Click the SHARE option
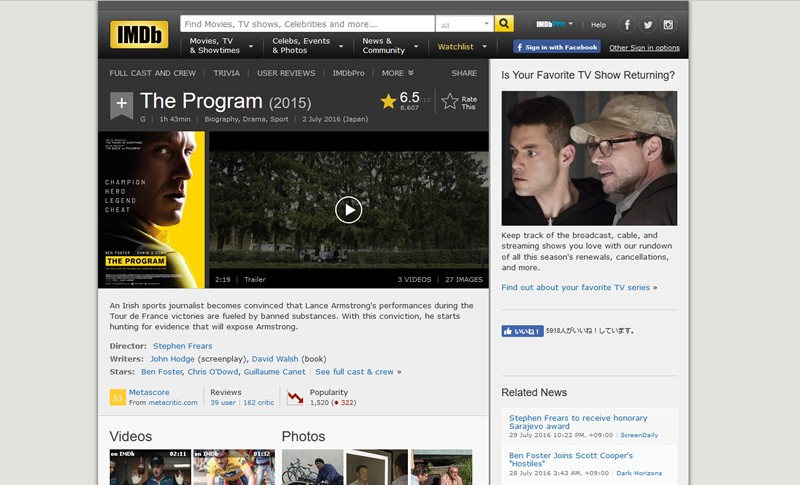Image resolution: width=800 pixels, height=485 pixels. point(464,73)
